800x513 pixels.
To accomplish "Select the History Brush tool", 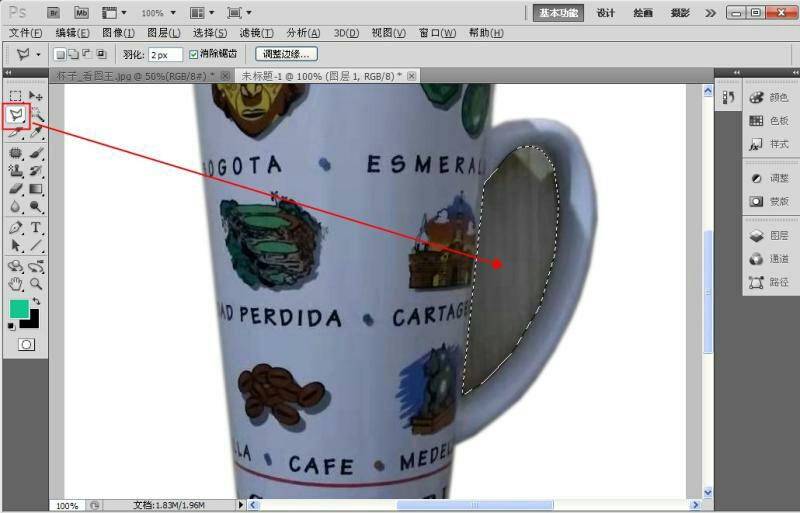I will click(x=36, y=170).
